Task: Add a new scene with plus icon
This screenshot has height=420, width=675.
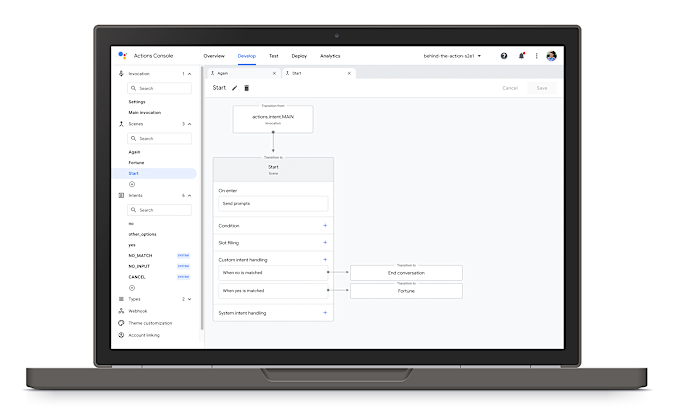Action: click(x=132, y=184)
